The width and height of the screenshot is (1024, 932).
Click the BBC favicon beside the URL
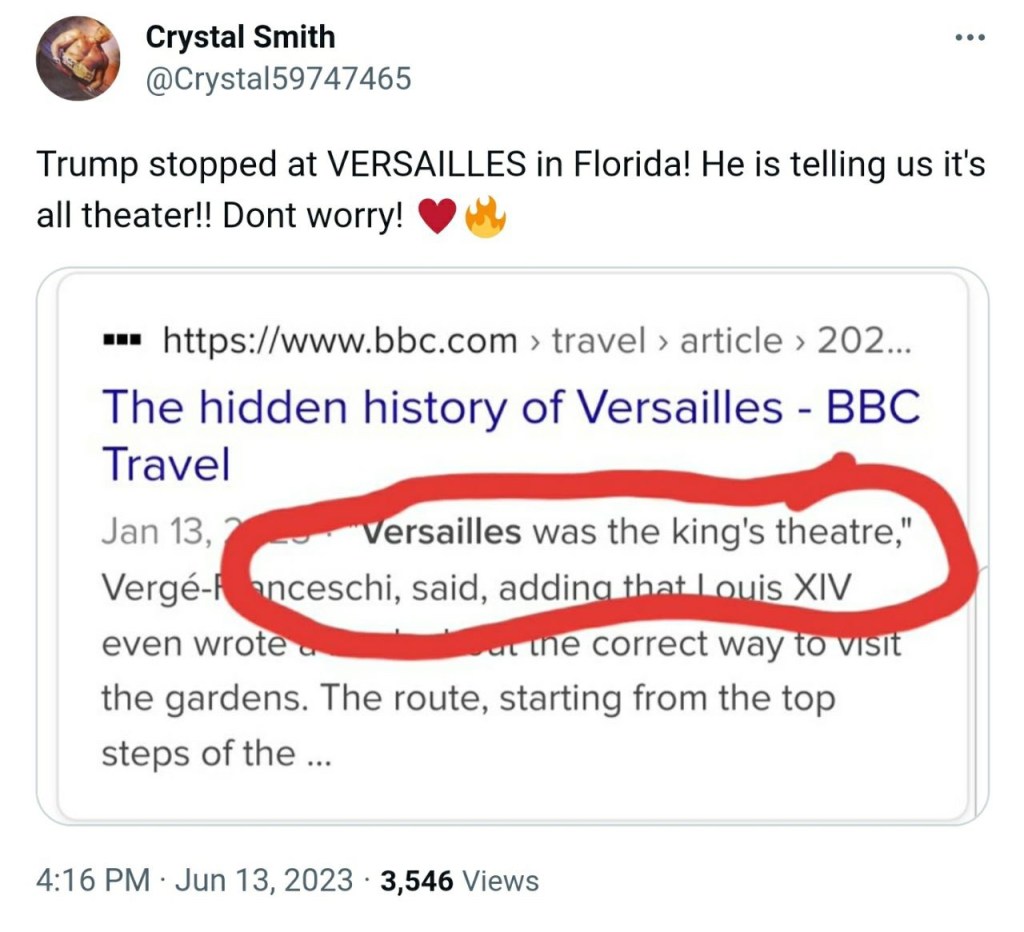[x=121, y=341]
